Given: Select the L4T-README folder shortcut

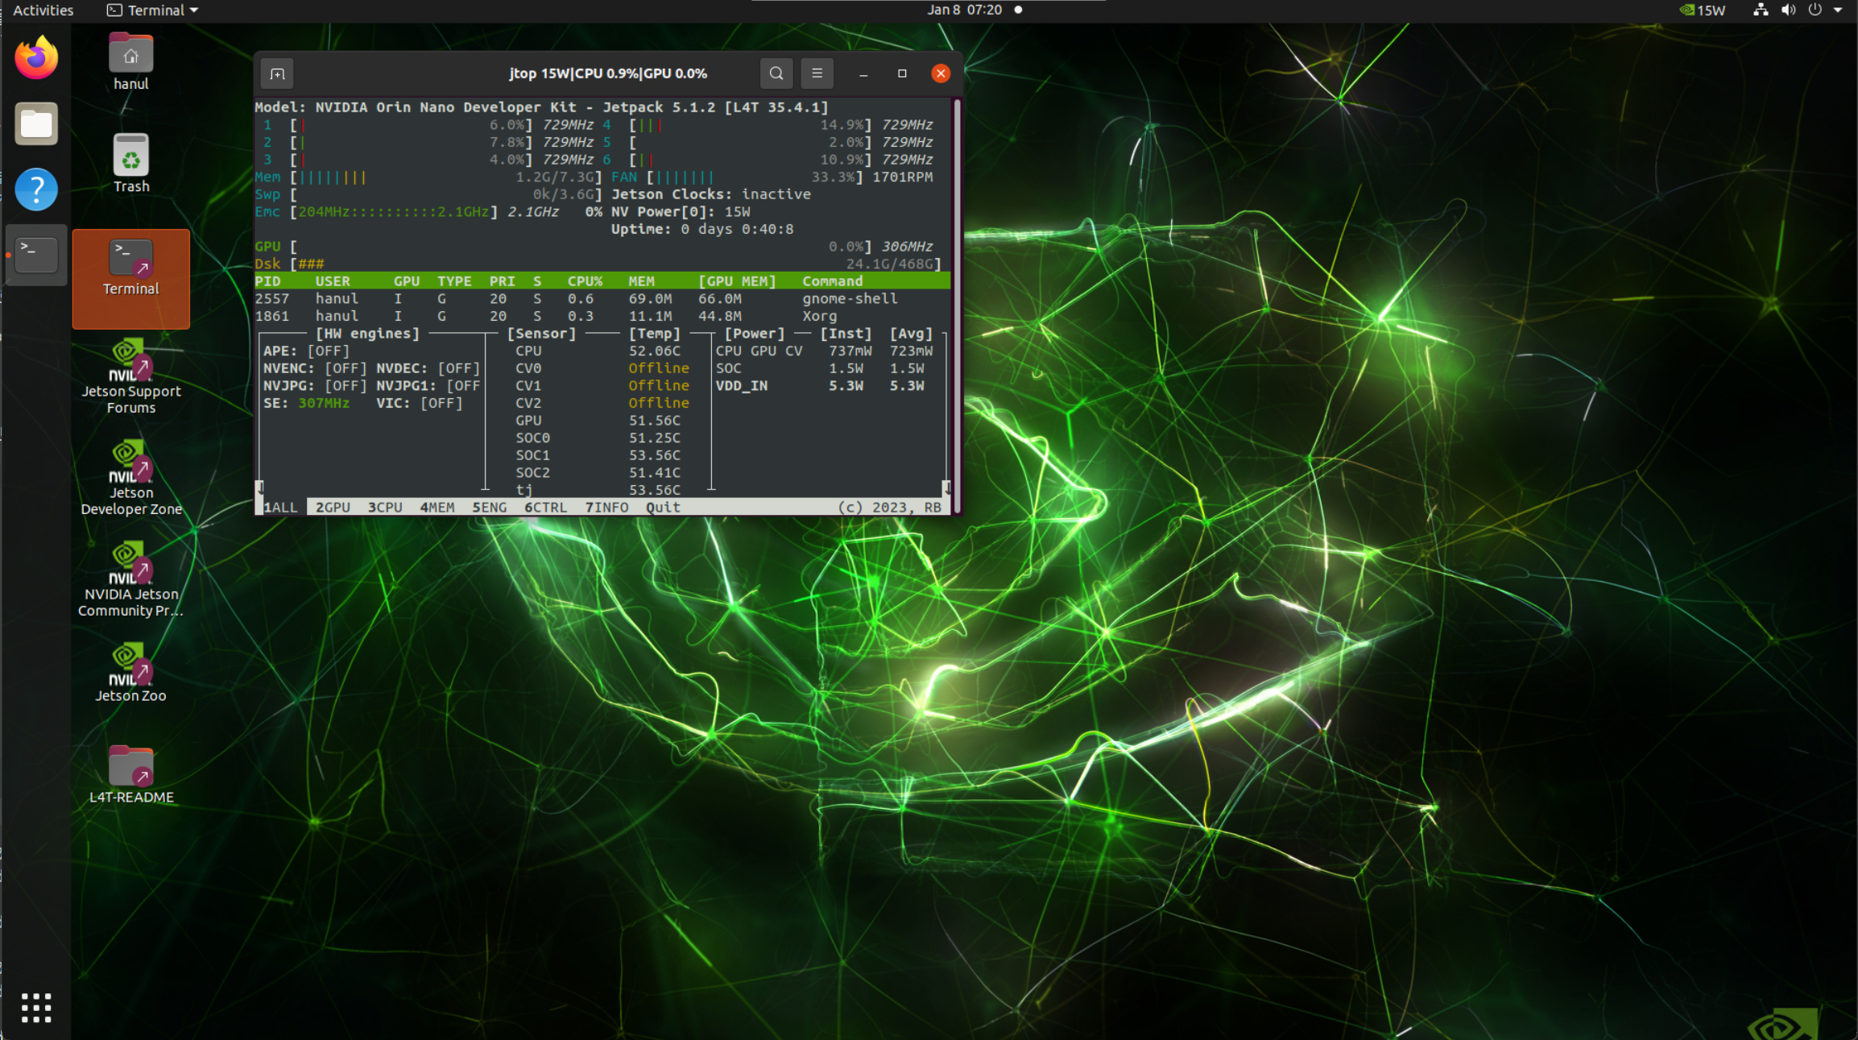Looking at the screenshot, I should coord(131,774).
